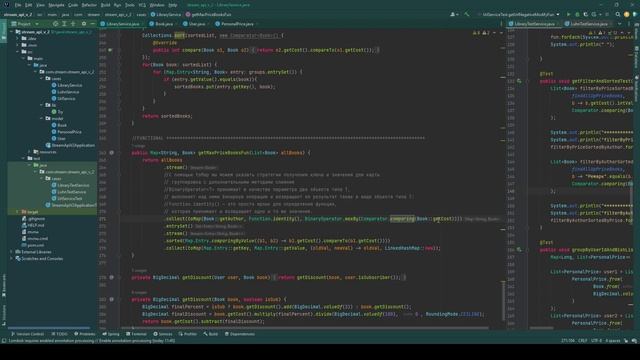Viewport: 640px width, 360px height.
Task: Open the View menu
Action: (40, 5)
